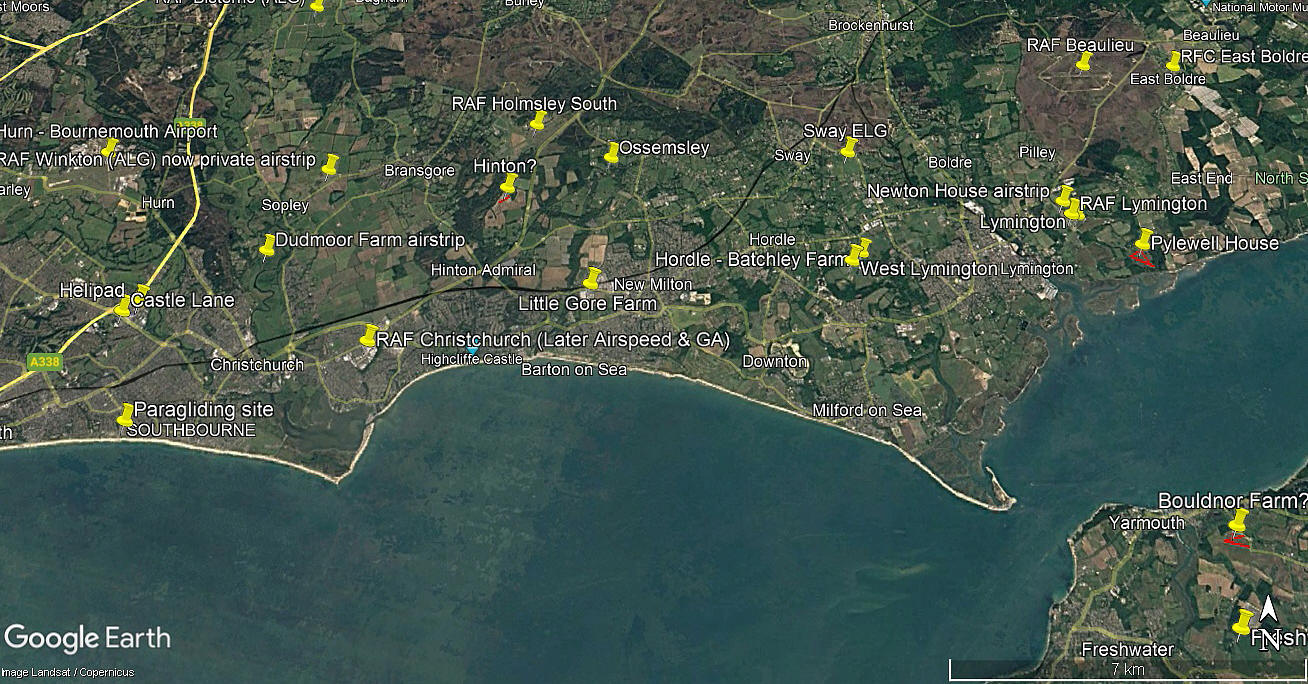Click the RAF Beaulieu pushpin marker
The height and width of the screenshot is (684, 1308).
pyautogui.click(x=1083, y=62)
